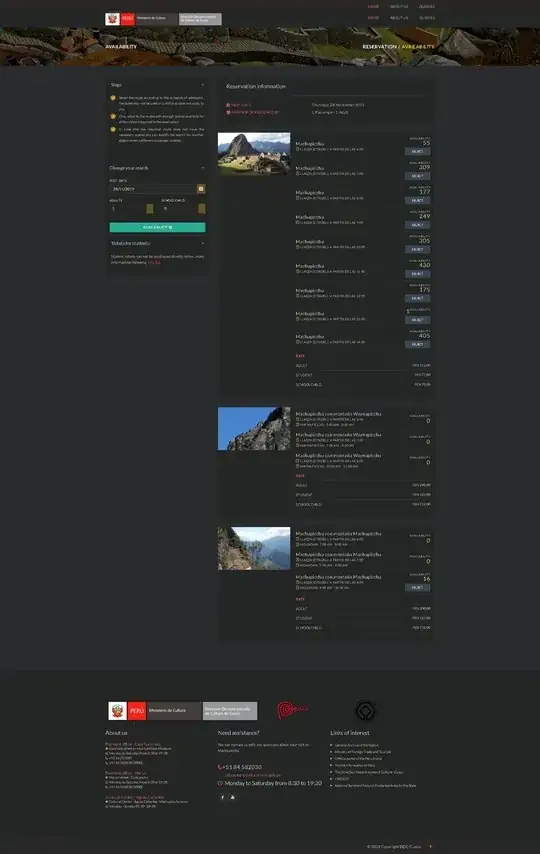Click the Peru Ministerio de Cultura header logo
Screen dimensions: 540x854
click(163, 19)
